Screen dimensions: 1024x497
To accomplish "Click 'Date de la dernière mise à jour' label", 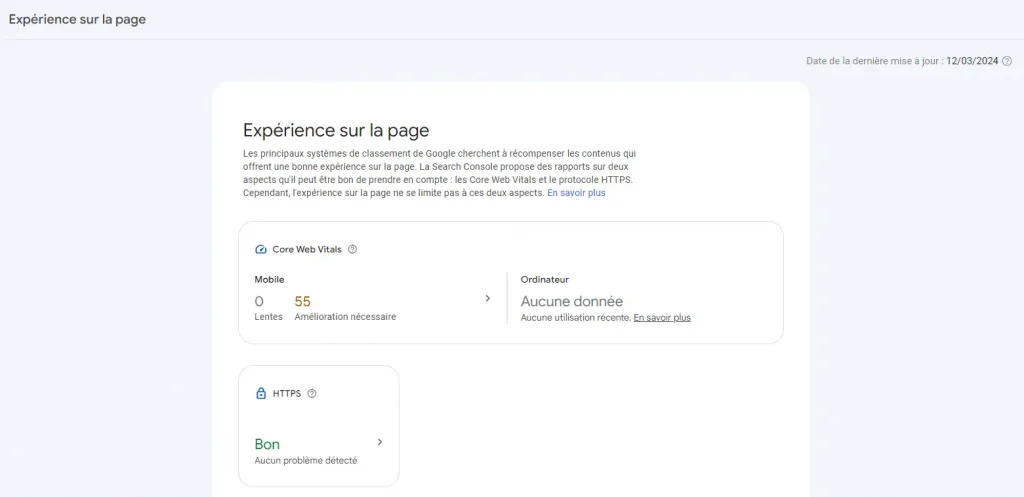I will 875,61.
